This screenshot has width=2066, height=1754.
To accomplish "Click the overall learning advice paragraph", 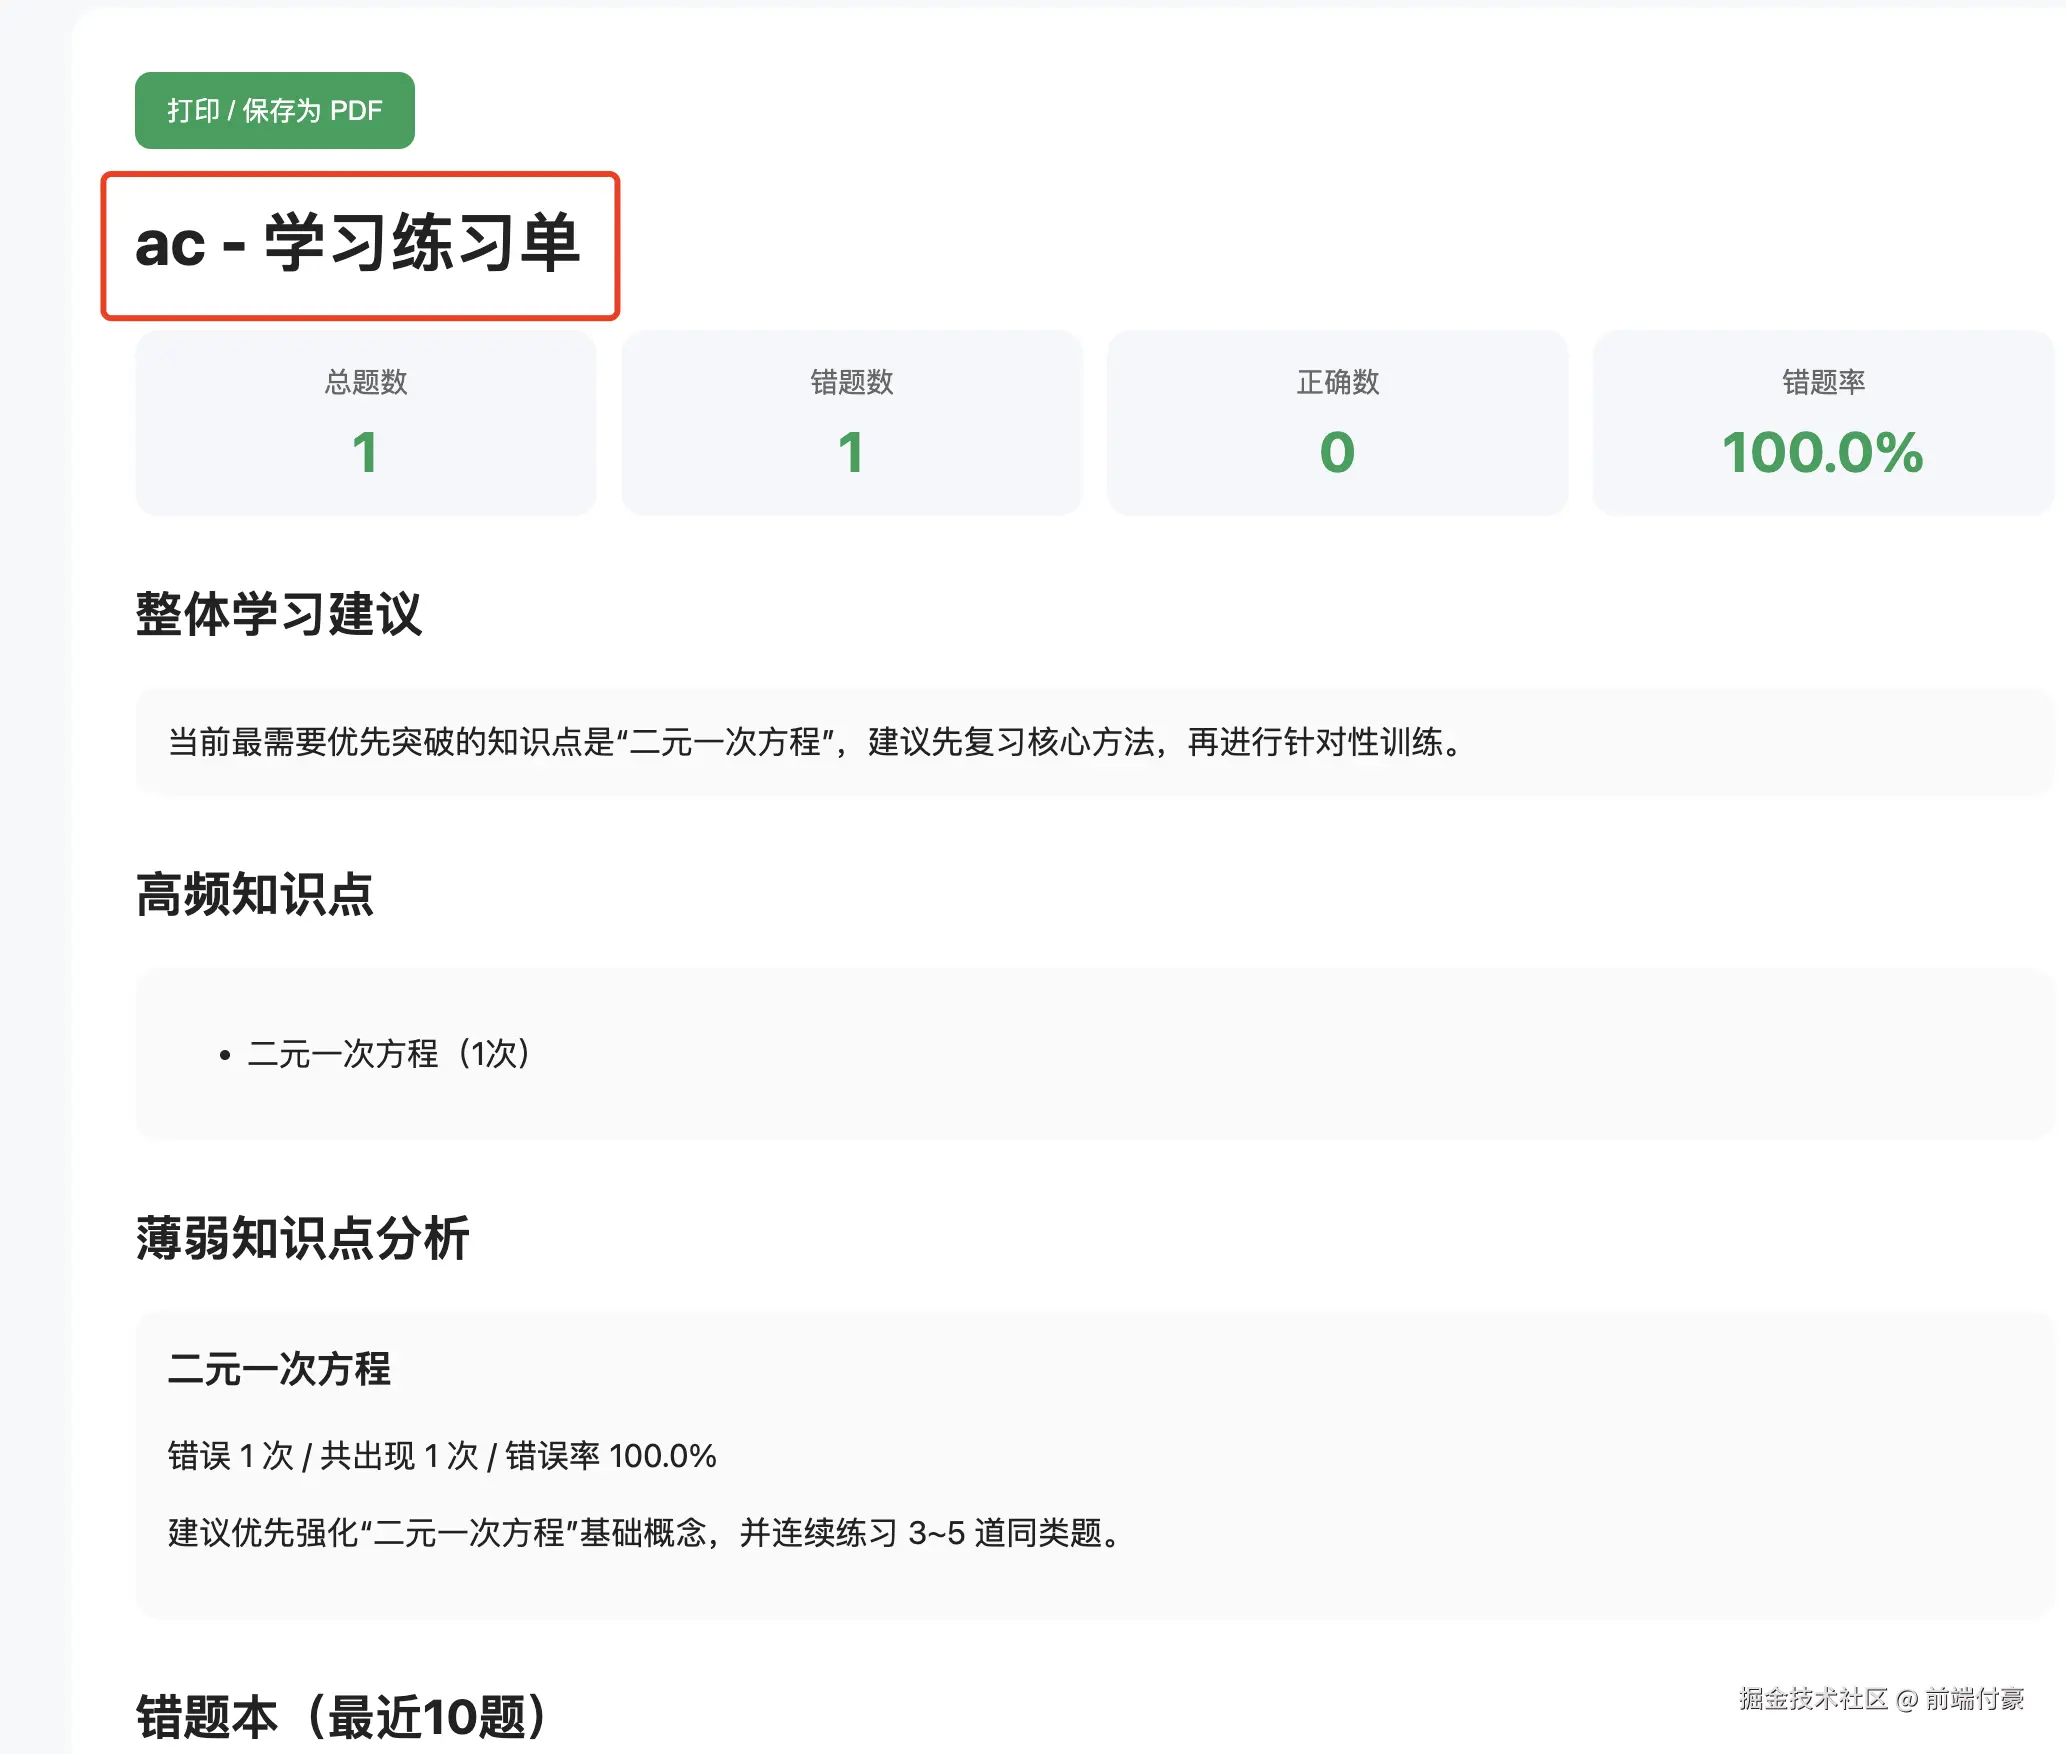I will pyautogui.click(x=814, y=742).
